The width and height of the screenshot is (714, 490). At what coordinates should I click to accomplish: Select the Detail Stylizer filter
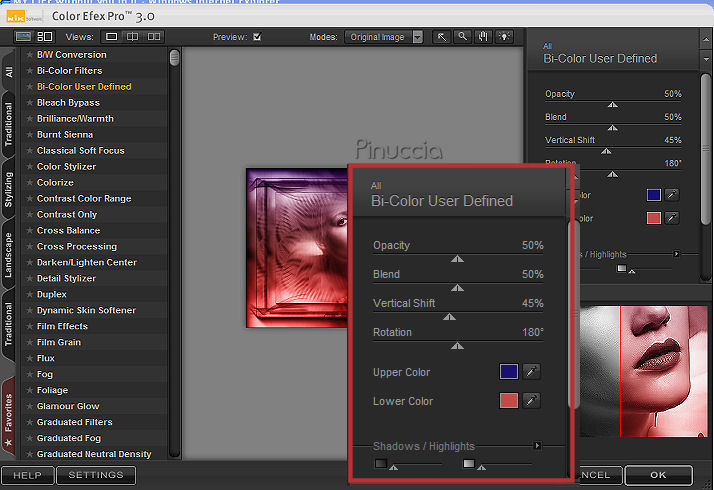coord(66,278)
